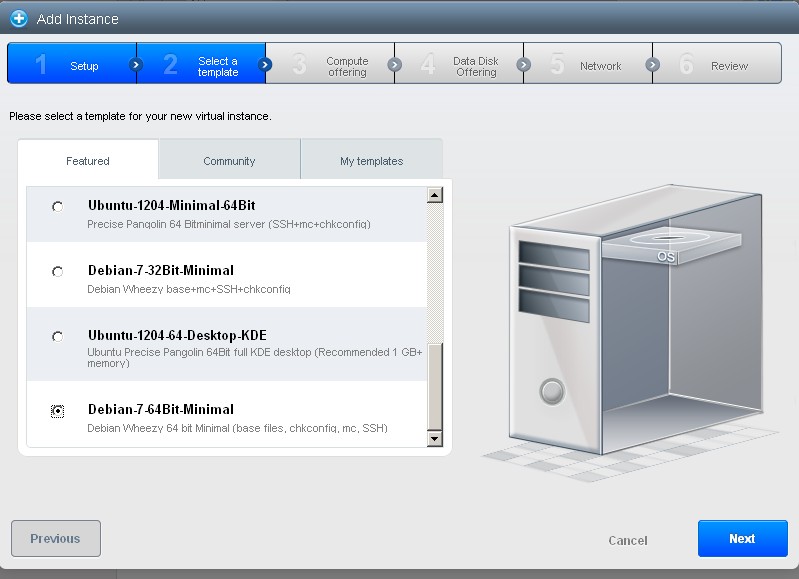Viewport: 799px width, 579px height.
Task: Click the Add Instance plus icon
Action: pyautogui.click(x=18, y=19)
